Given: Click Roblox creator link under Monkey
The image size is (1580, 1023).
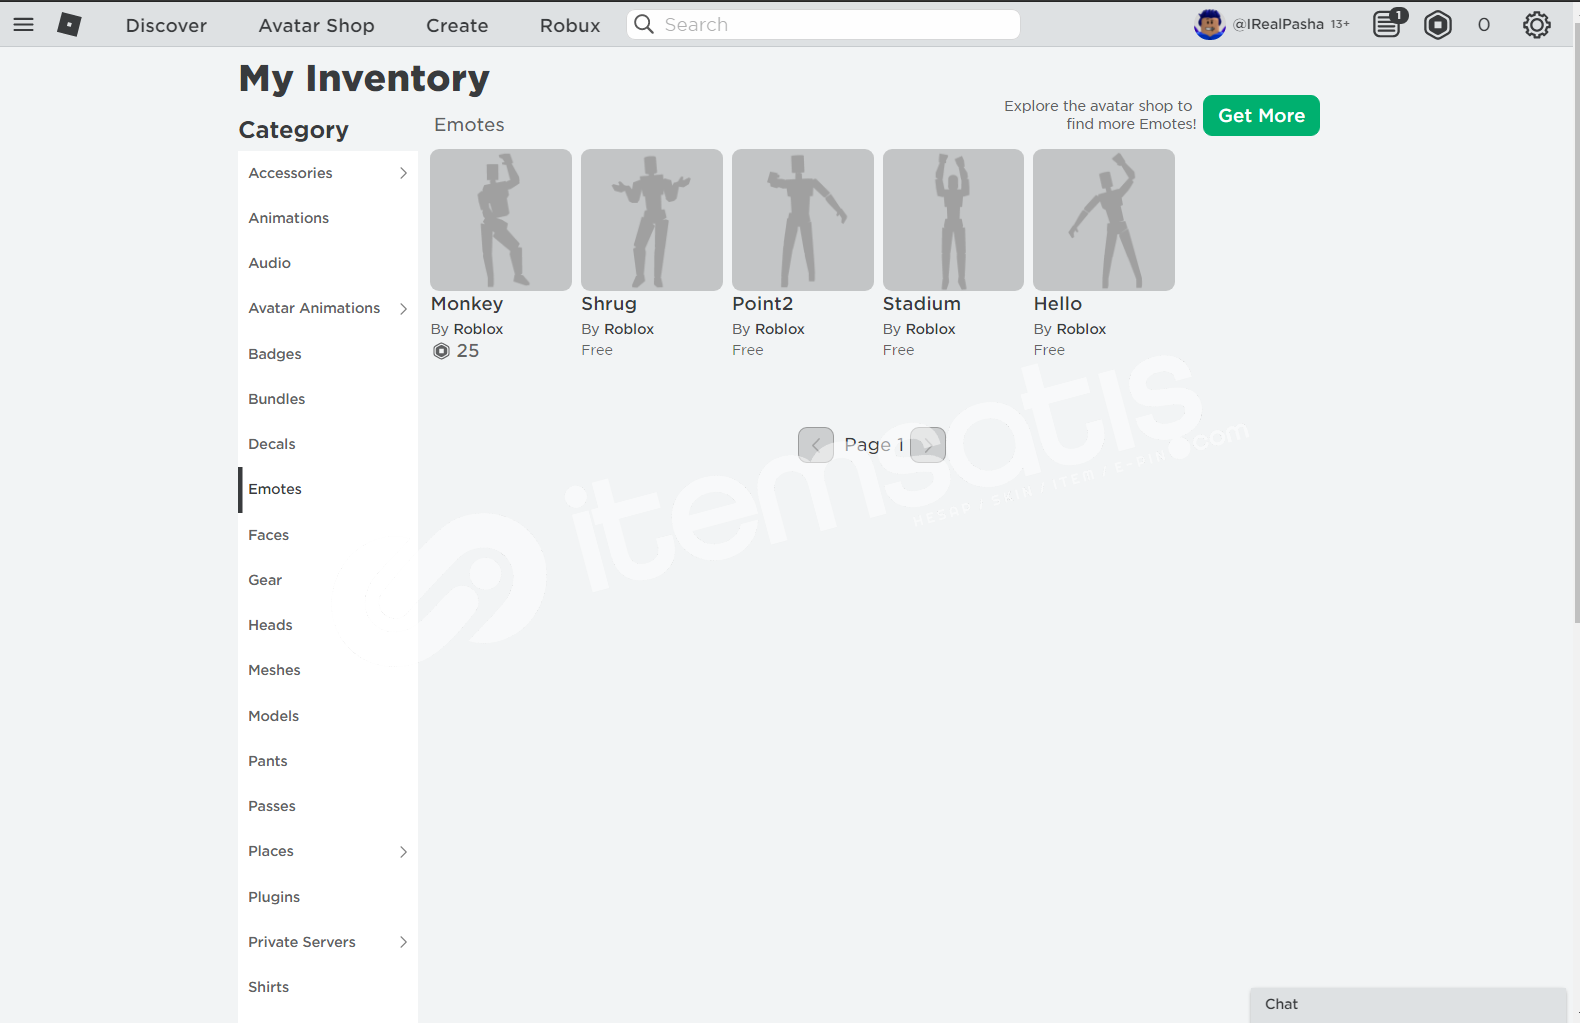Looking at the screenshot, I should click(478, 329).
